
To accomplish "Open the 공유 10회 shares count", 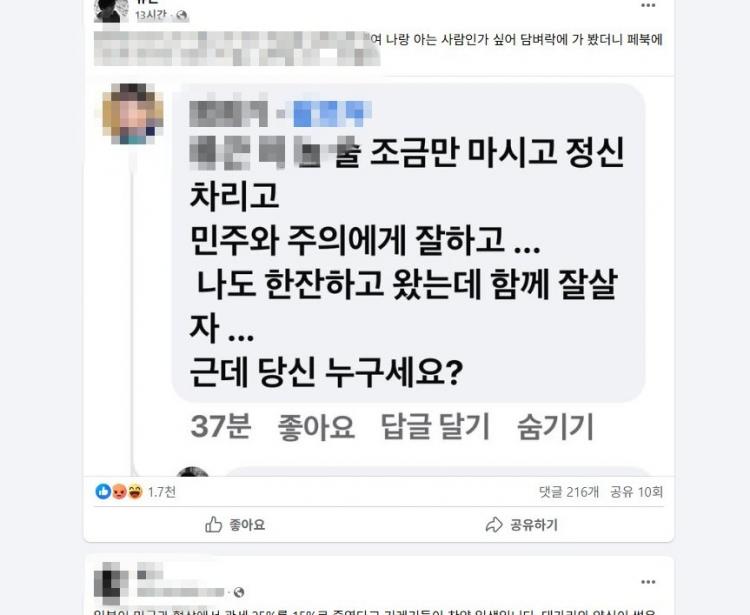I will pos(637,492).
